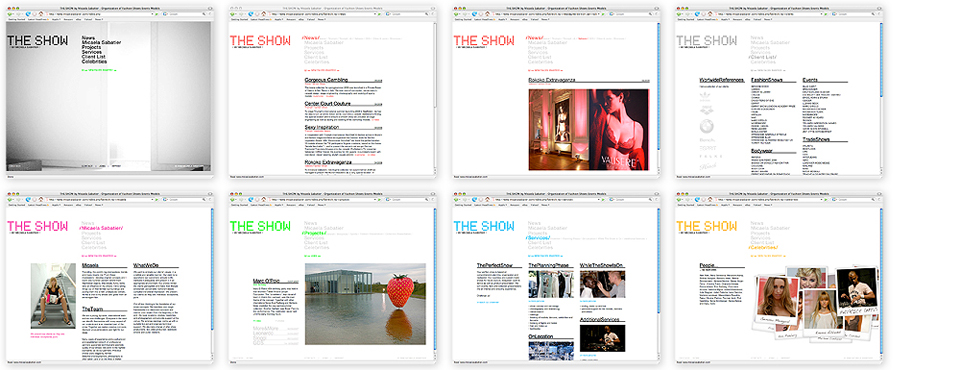Click the Reload icon in the orange Celebrities window
The image size is (960, 370).
[x=697, y=200]
